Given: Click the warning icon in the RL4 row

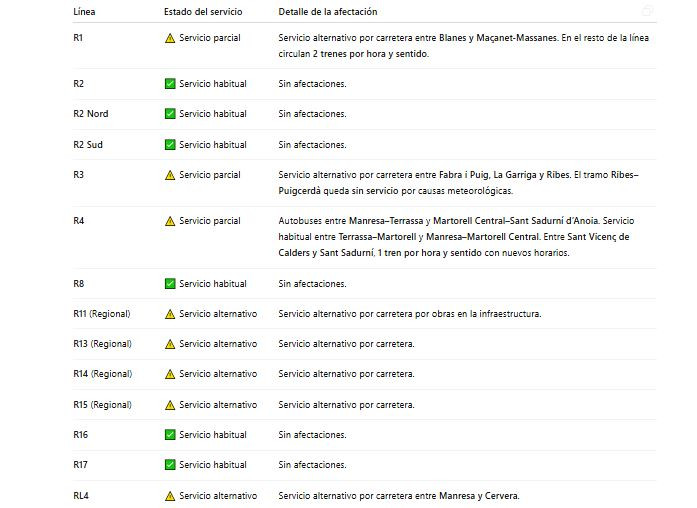Looking at the screenshot, I should coord(170,496).
